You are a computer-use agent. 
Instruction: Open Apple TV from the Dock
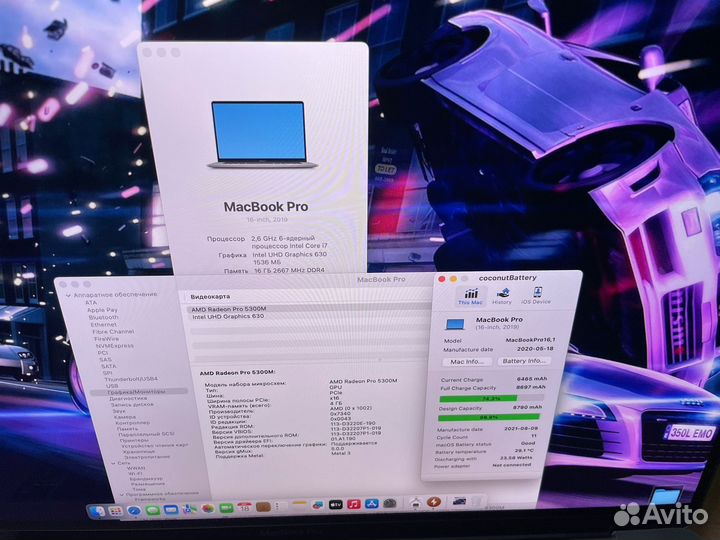(x=336, y=505)
